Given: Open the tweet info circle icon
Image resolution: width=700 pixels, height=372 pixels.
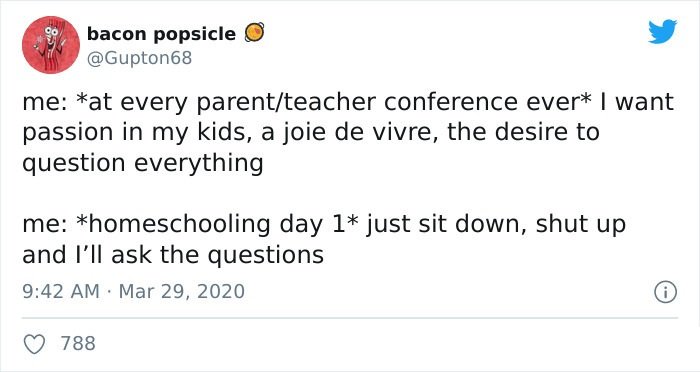Looking at the screenshot, I should coord(666,293).
